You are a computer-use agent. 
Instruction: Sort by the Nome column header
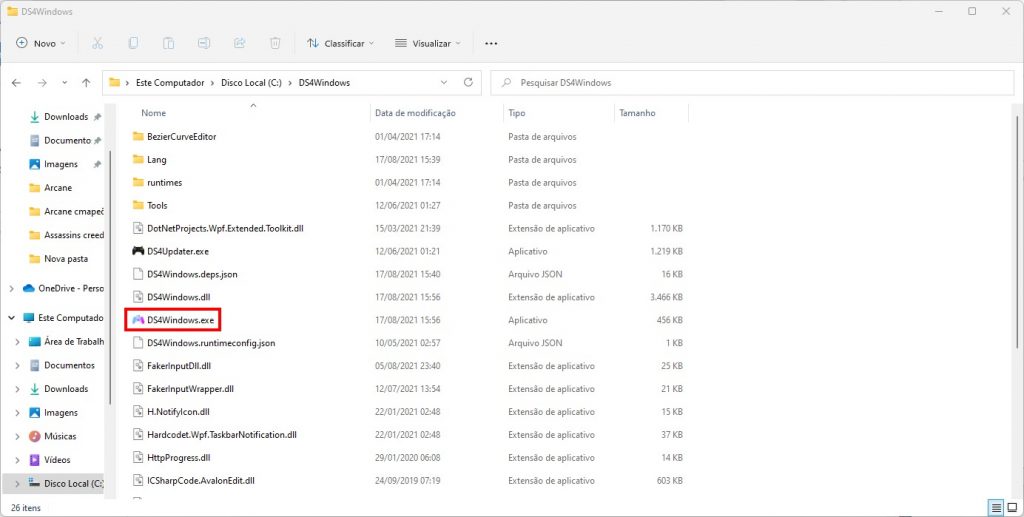tap(154, 113)
